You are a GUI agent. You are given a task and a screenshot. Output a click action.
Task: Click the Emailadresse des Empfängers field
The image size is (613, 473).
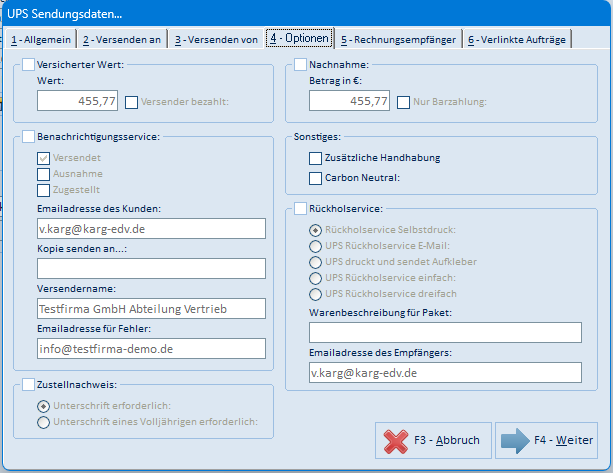coord(445,373)
